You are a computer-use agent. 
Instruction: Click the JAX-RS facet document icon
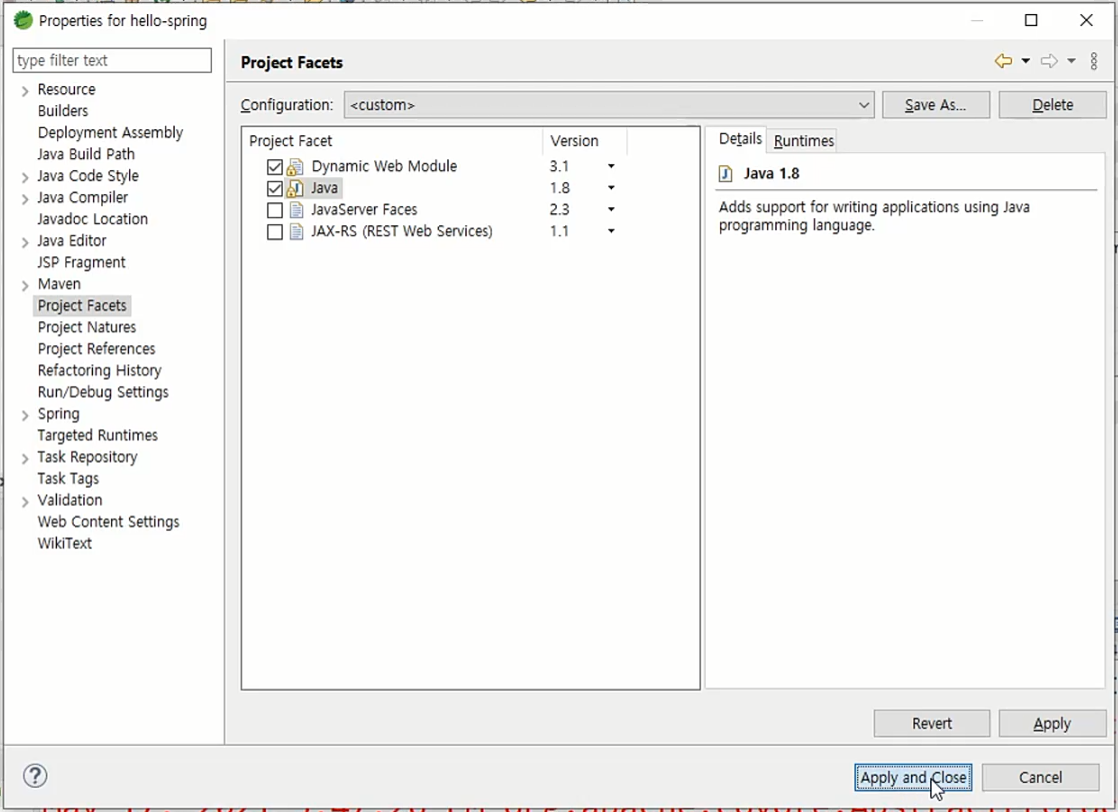coord(296,232)
